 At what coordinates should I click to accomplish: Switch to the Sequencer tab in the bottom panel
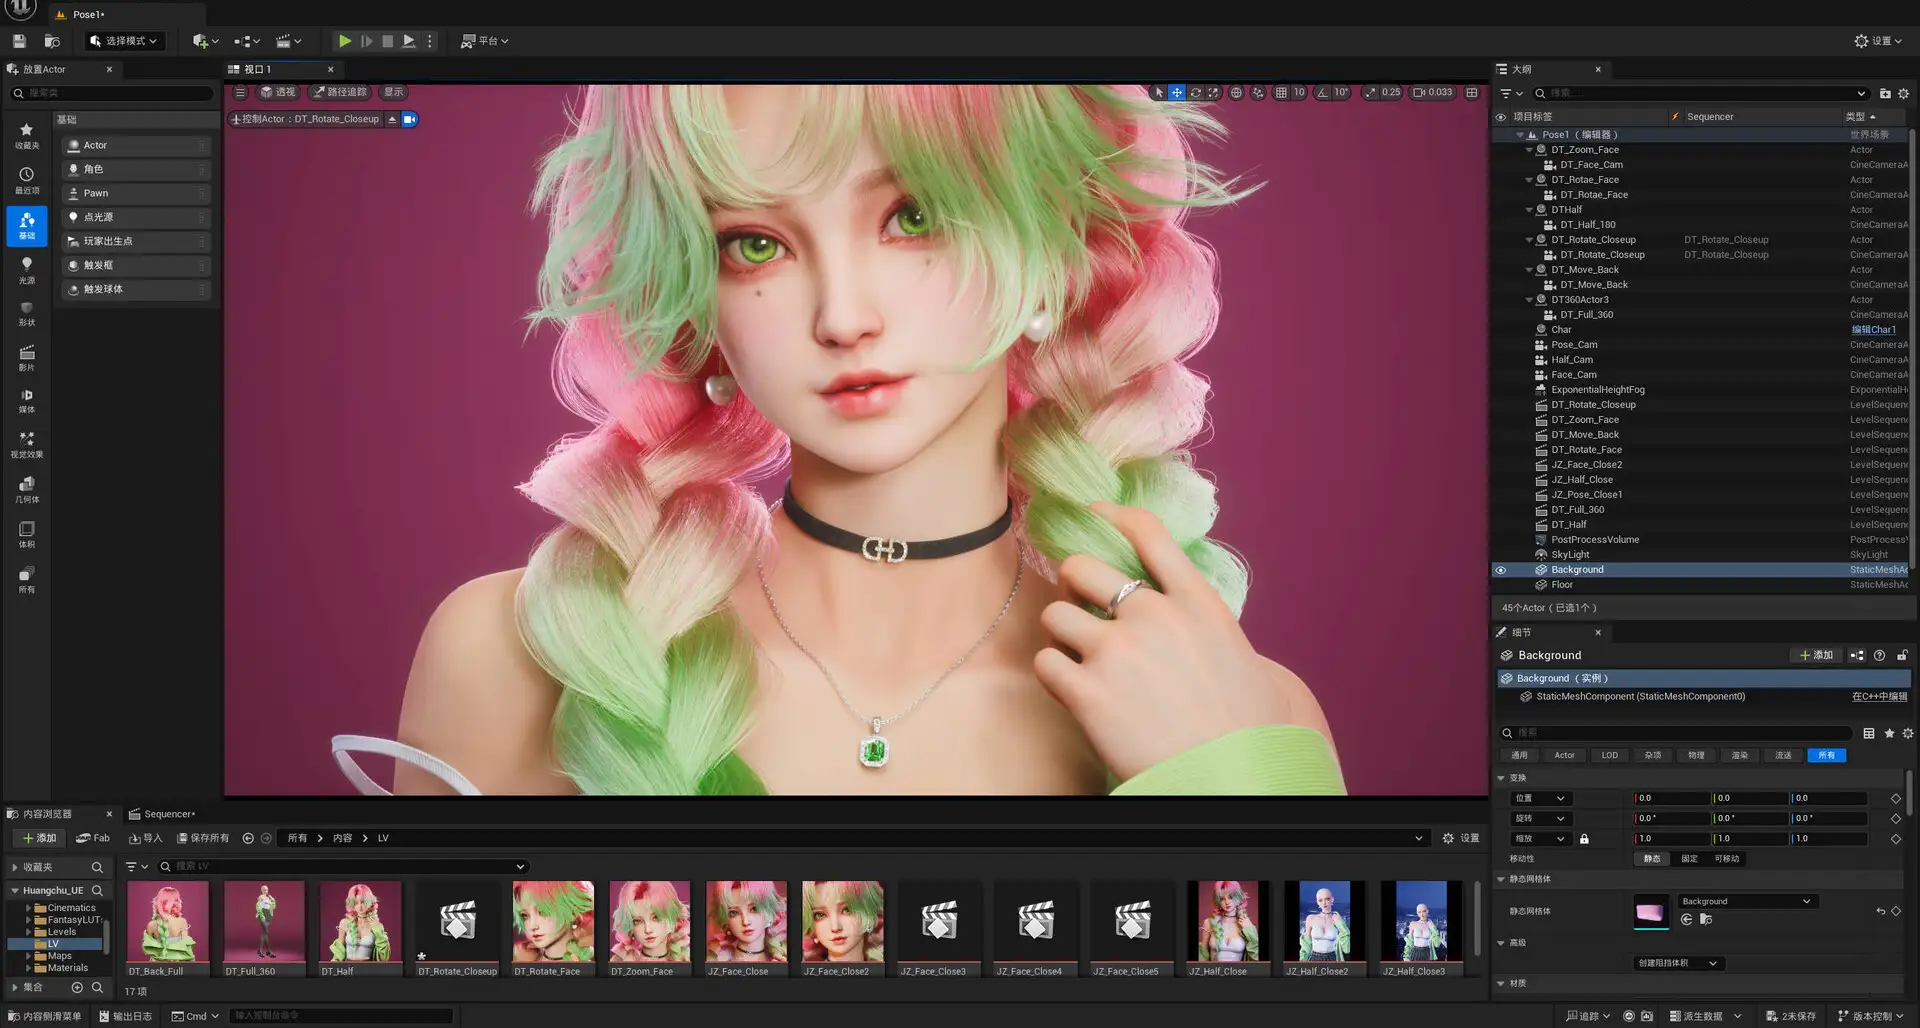(x=167, y=814)
